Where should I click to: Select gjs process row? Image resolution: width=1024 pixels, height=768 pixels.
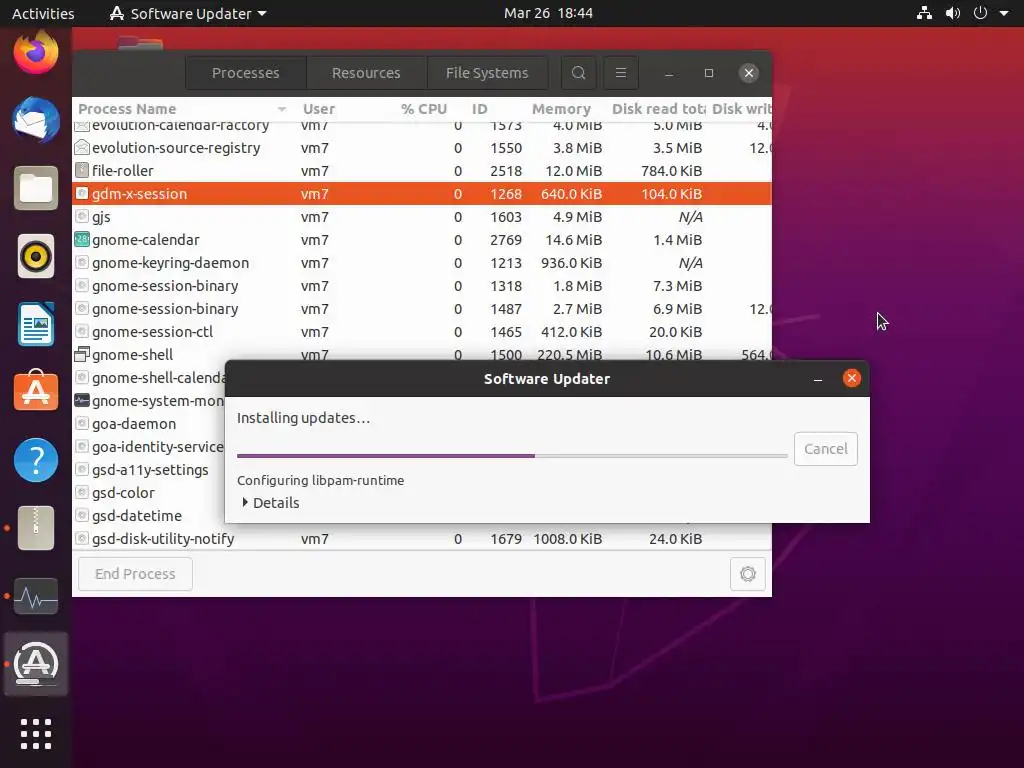click(x=422, y=217)
